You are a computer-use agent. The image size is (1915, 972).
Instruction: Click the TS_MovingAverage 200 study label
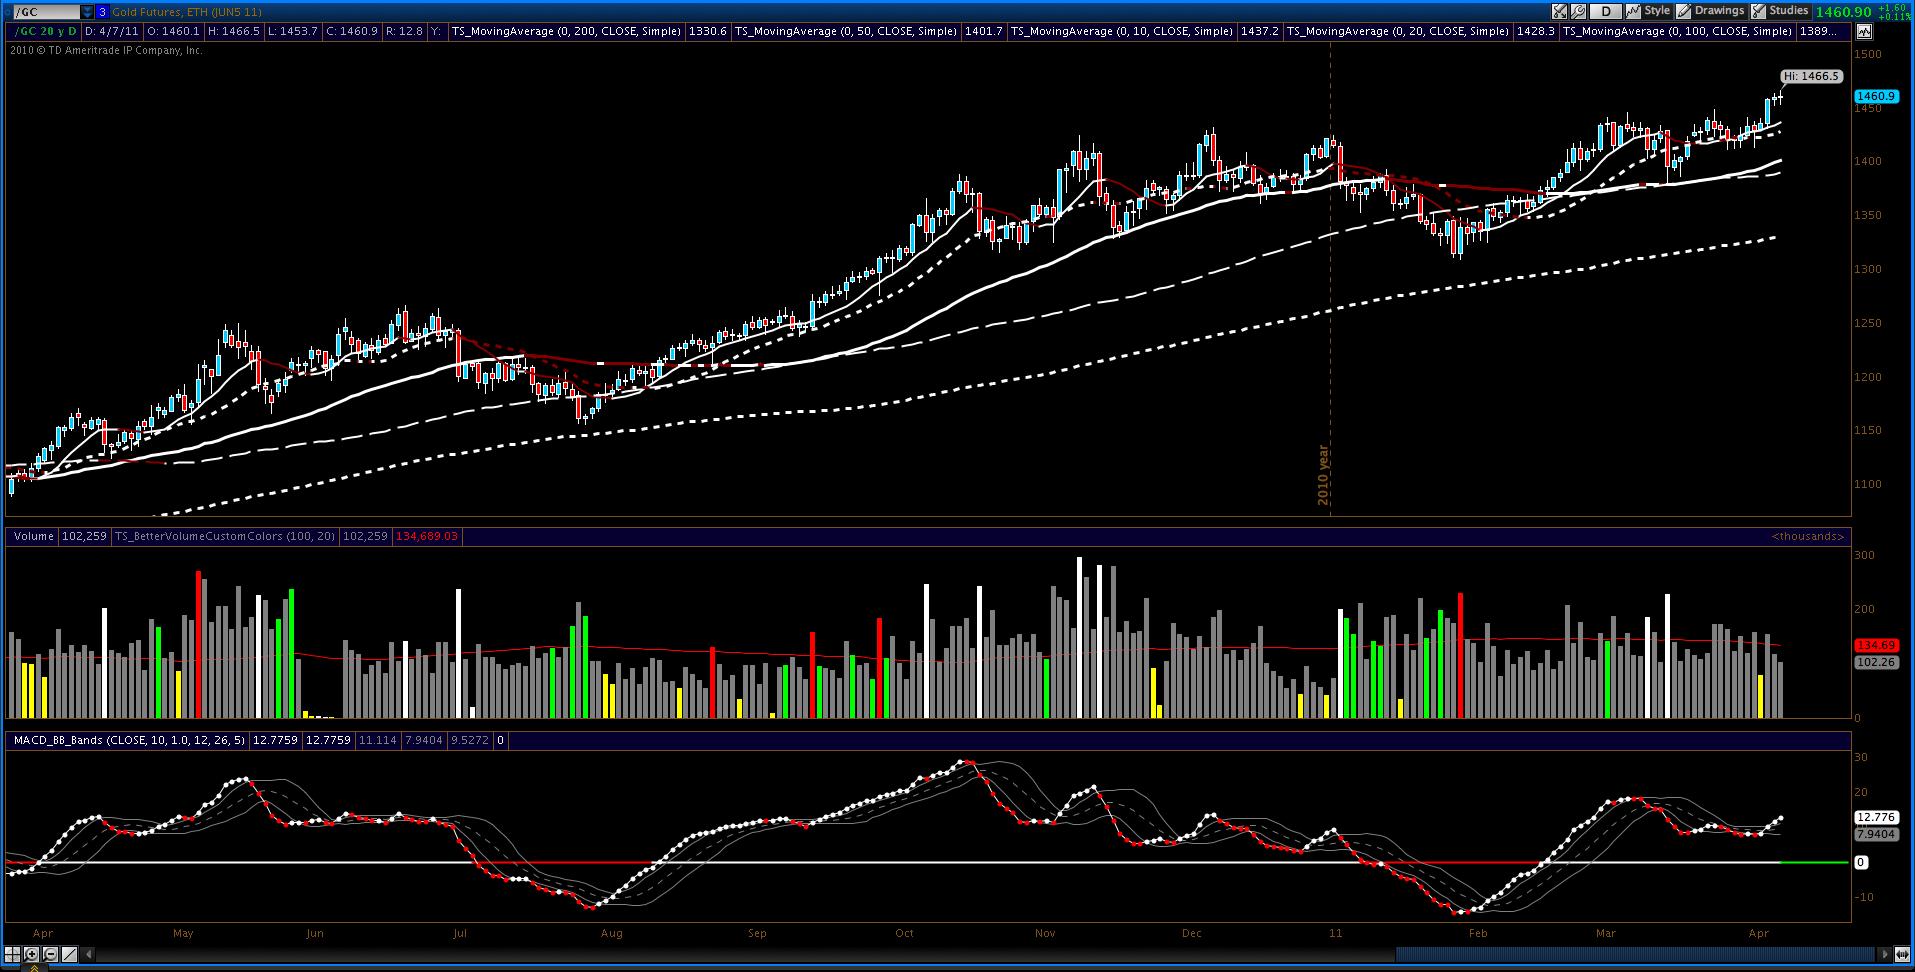[567, 31]
